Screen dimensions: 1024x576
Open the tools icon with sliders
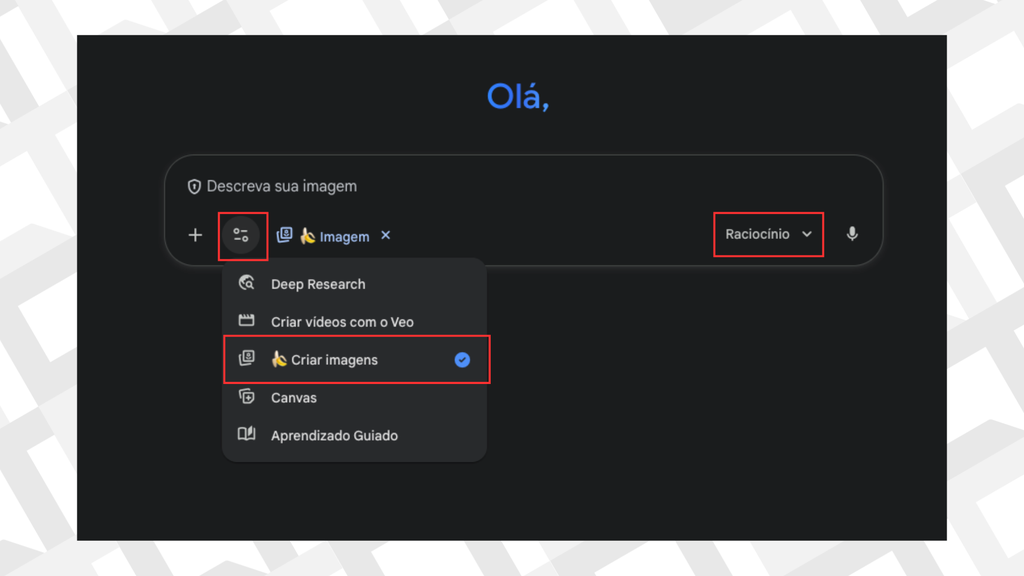[241, 235]
